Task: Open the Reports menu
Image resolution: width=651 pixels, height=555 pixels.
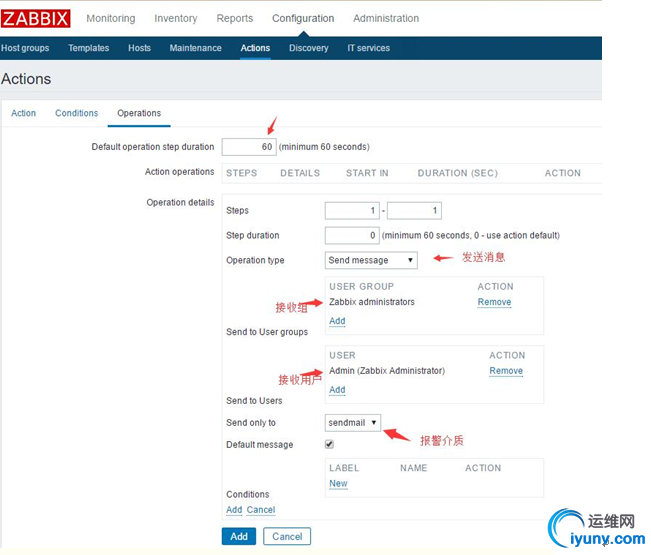Action: 235,18
